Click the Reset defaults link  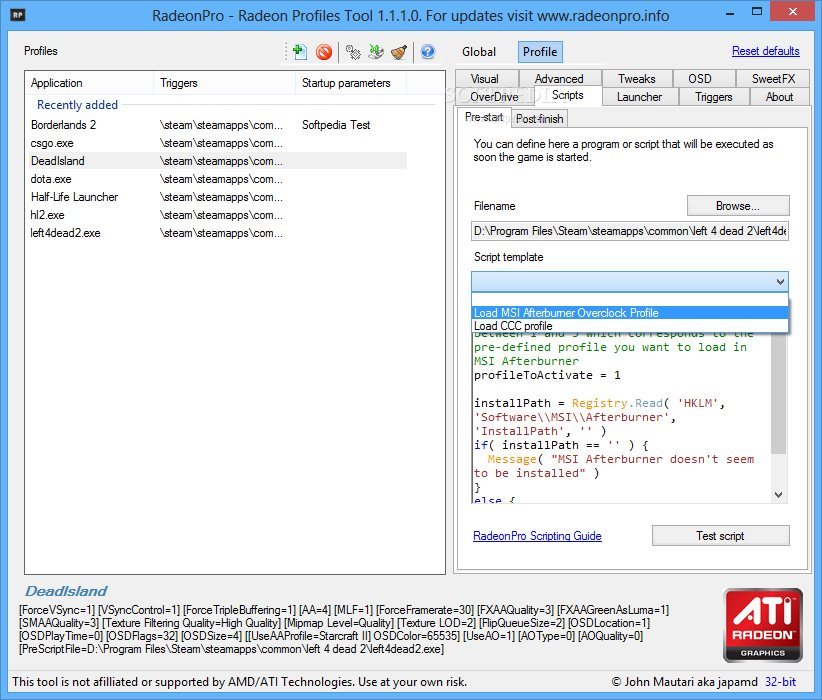point(765,51)
